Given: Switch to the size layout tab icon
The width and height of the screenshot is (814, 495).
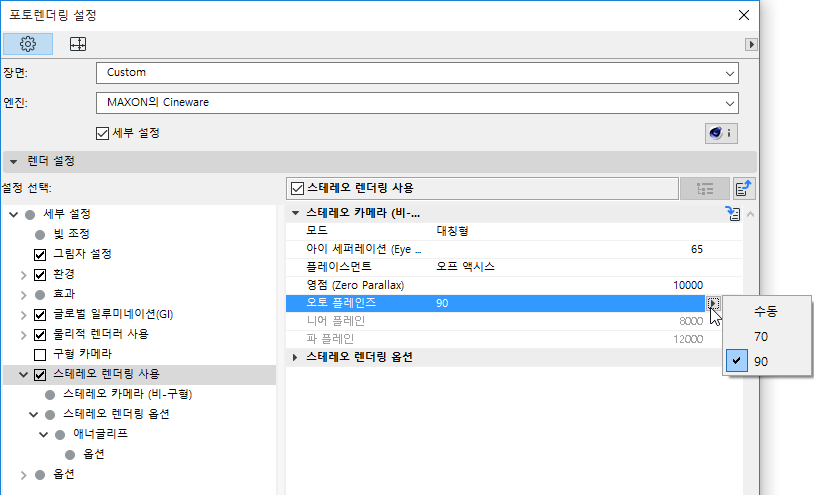Looking at the screenshot, I should point(78,44).
